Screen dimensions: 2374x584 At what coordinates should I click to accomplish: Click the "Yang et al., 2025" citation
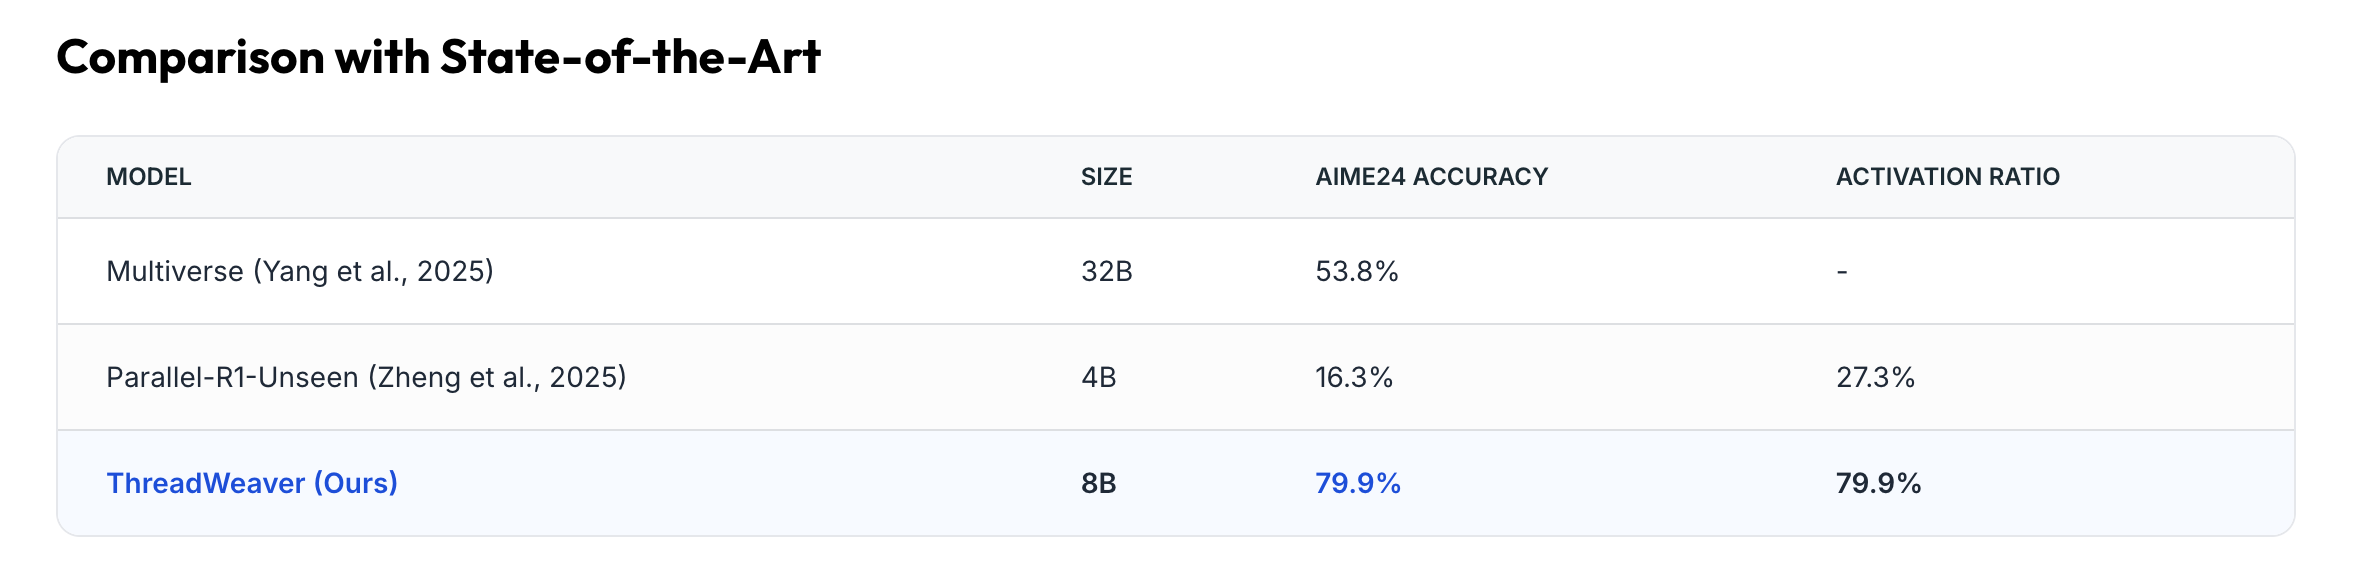click(x=374, y=271)
